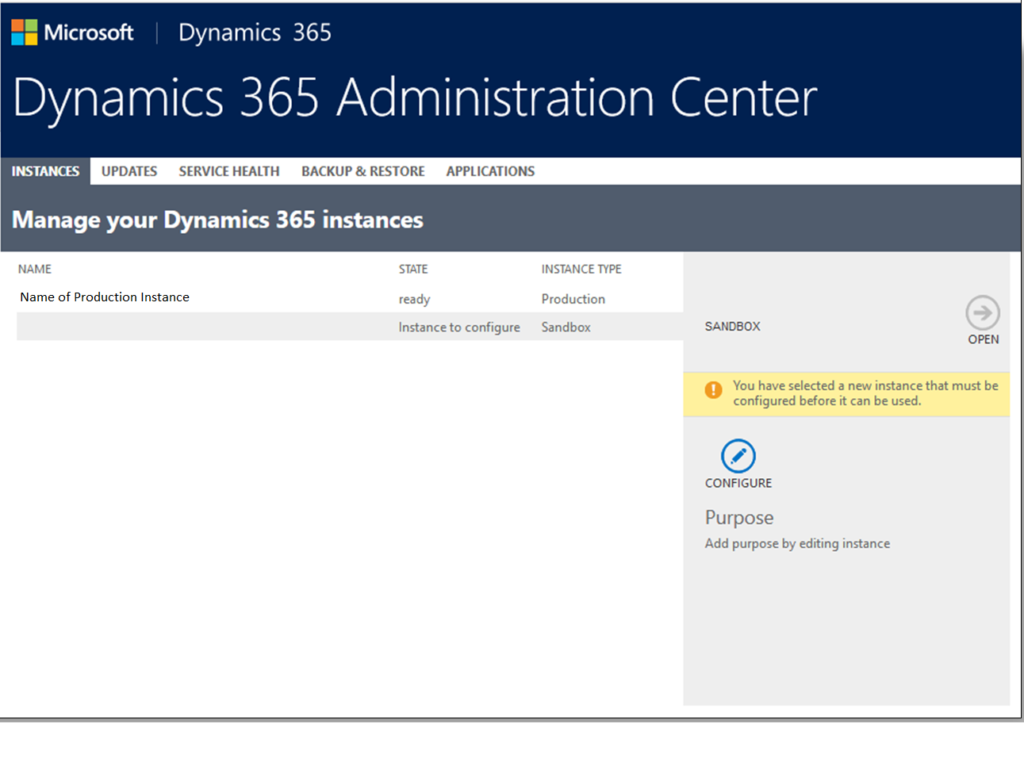Screen dimensions: 1024x762
Task: Click the orange warning exclamation icon
Action: (x=713, y=390)
